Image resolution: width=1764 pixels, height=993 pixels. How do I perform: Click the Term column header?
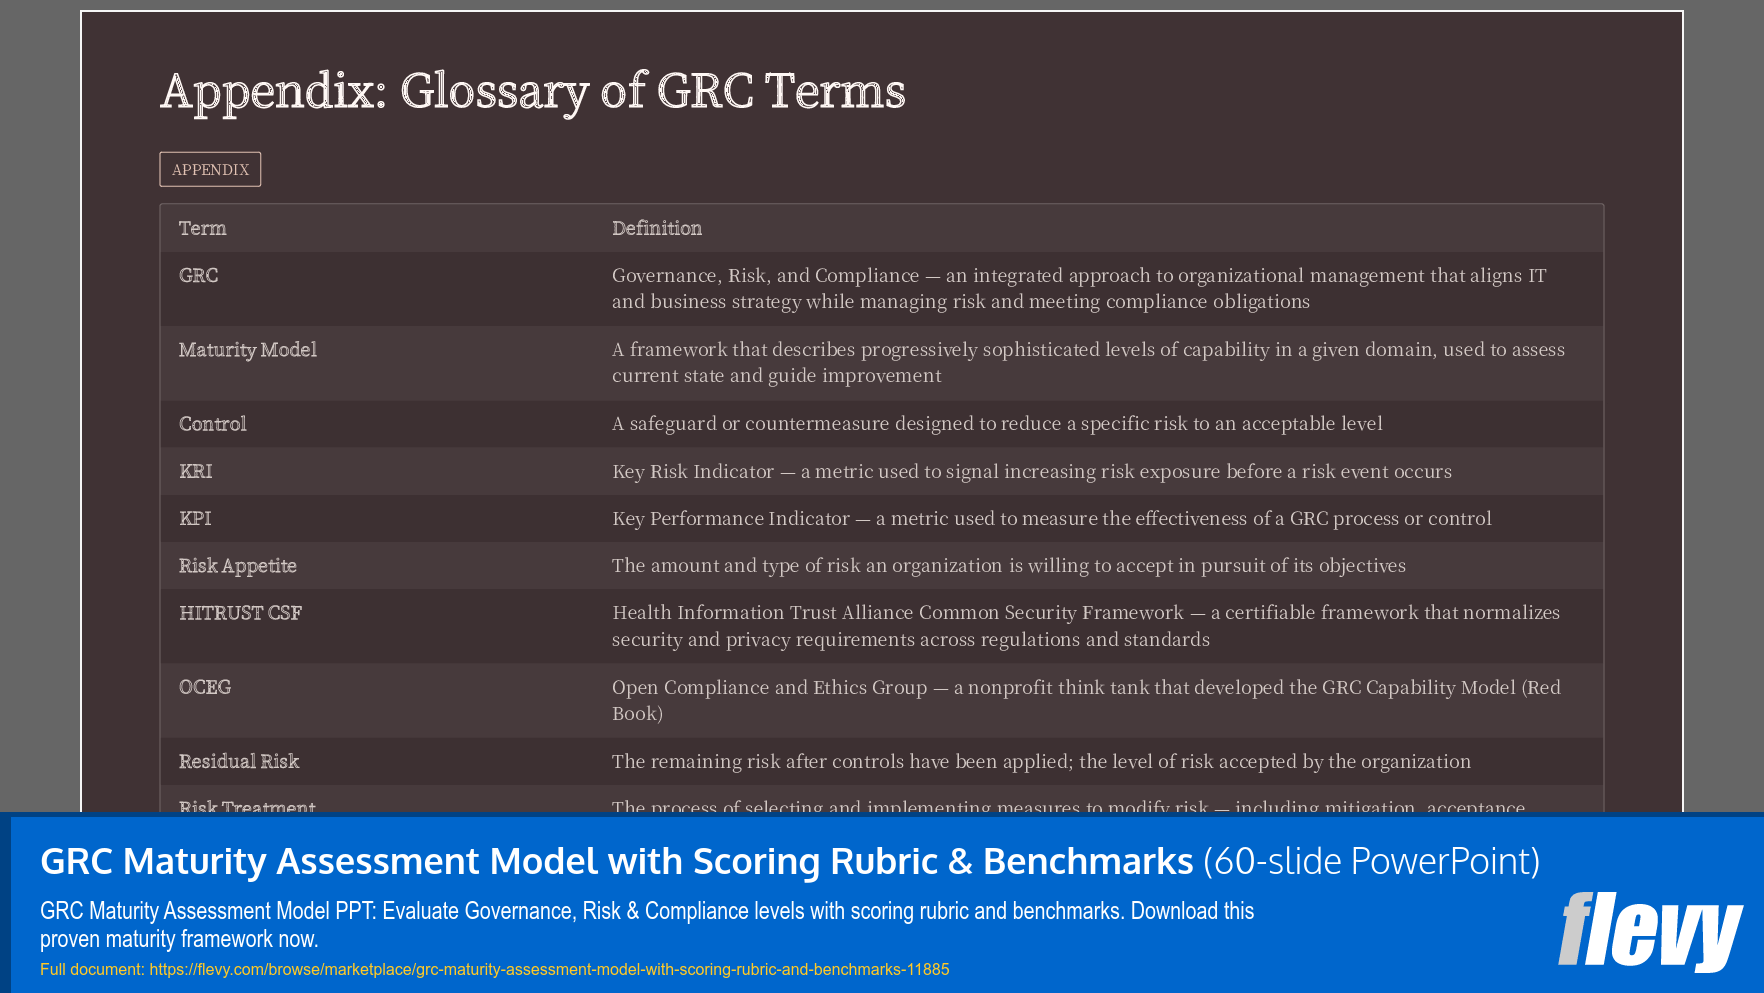pos(202,228)
